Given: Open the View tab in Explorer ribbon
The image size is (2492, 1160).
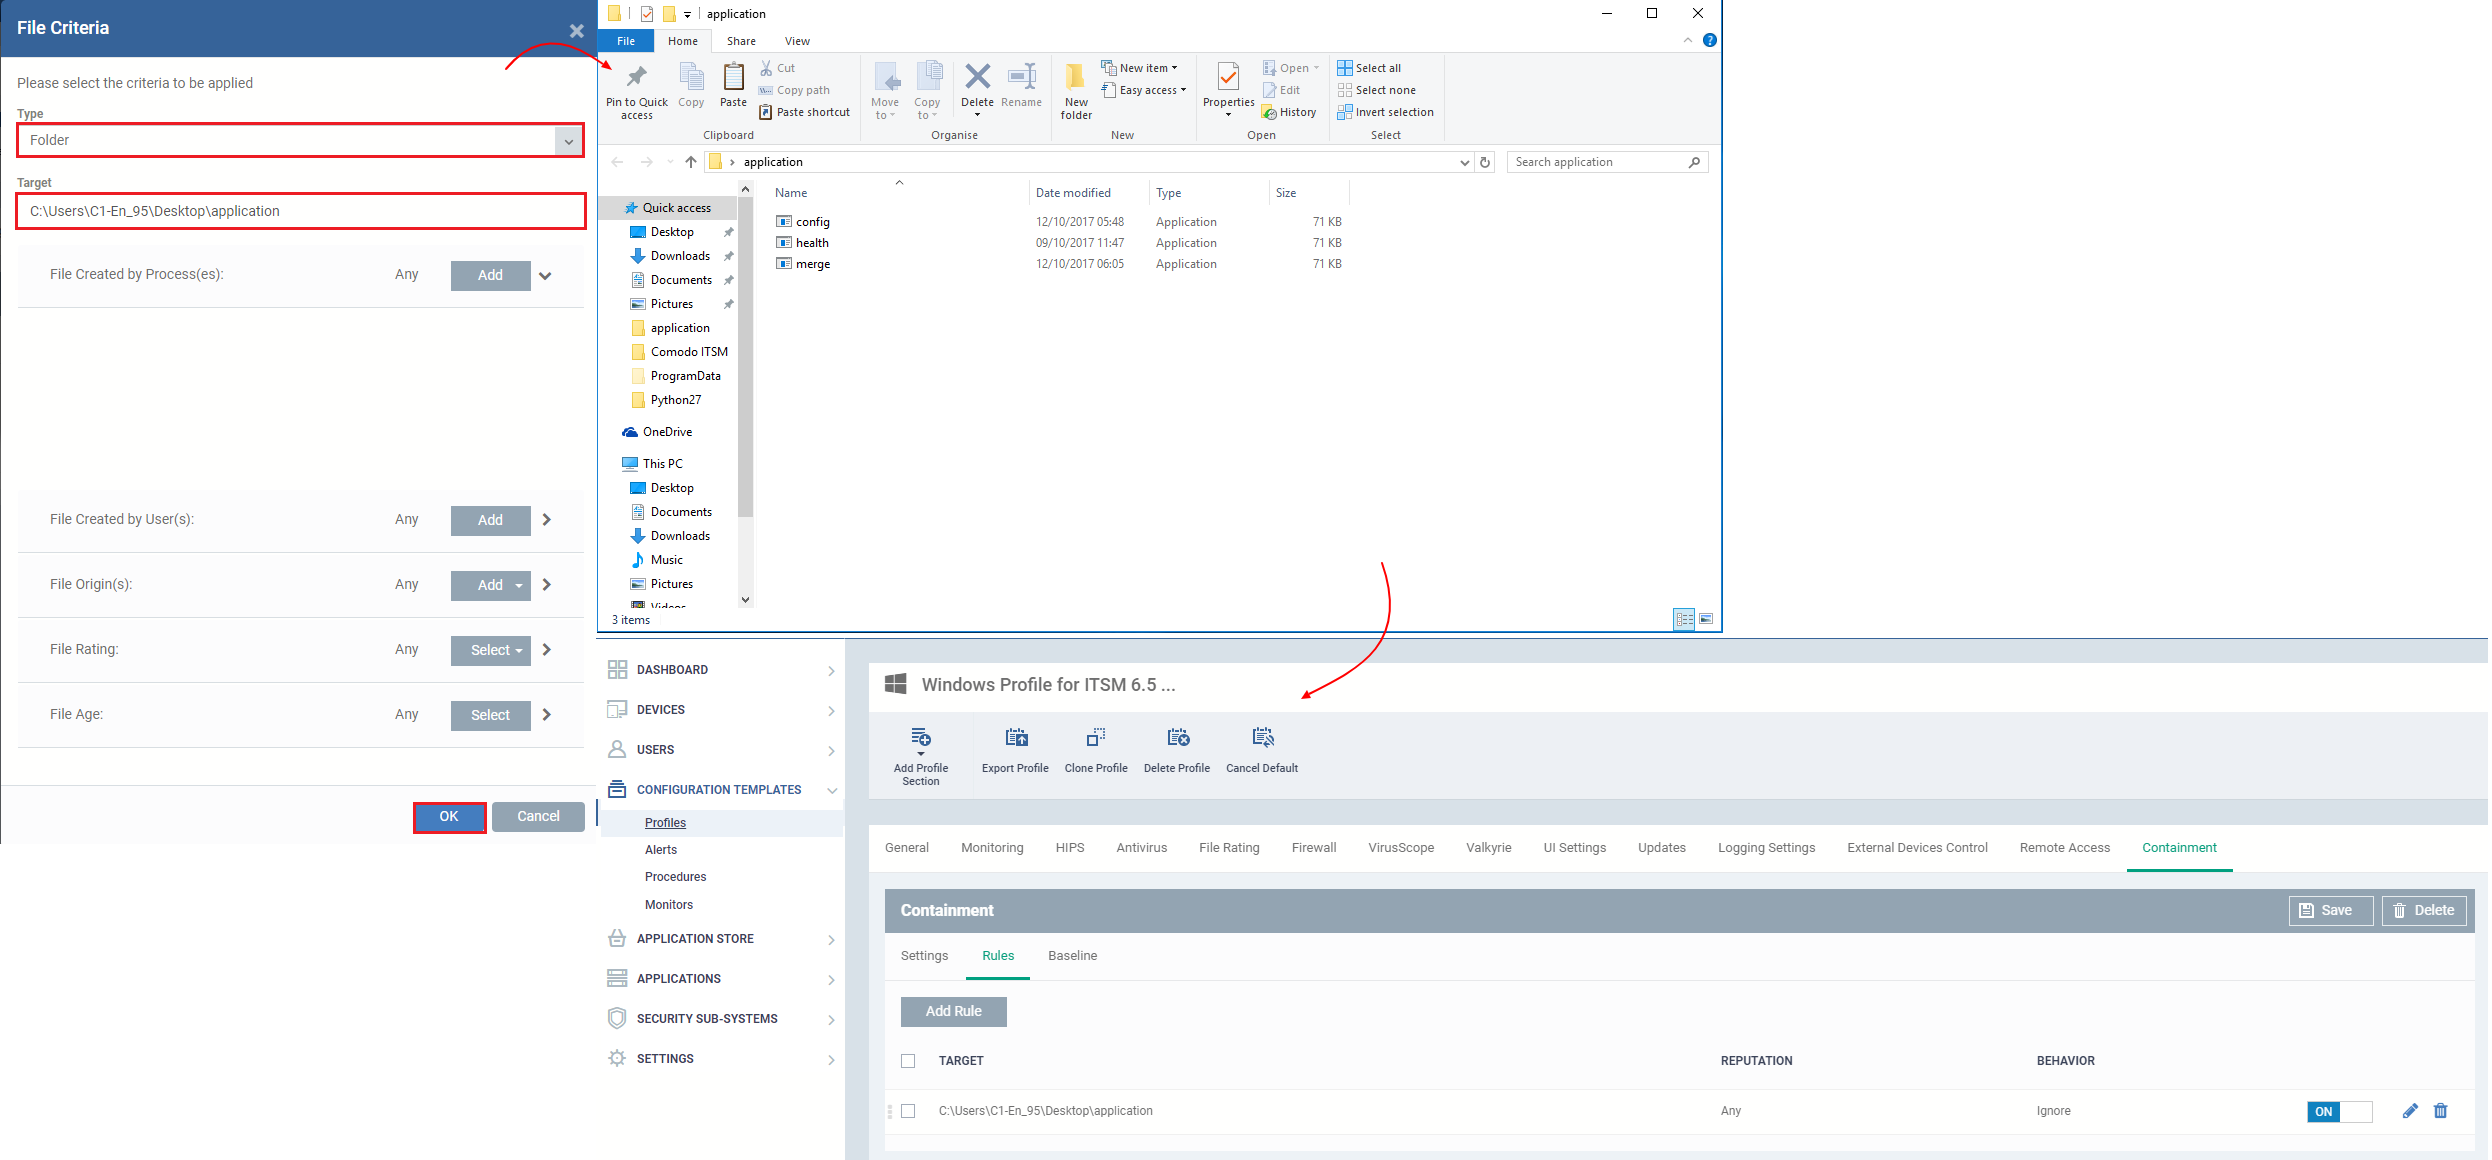Looking at the screenshot, I should point(797,41).
